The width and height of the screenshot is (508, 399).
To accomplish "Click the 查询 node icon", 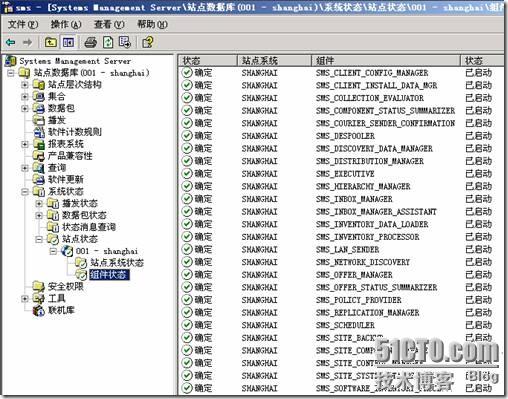I will [x=39, y=168].
